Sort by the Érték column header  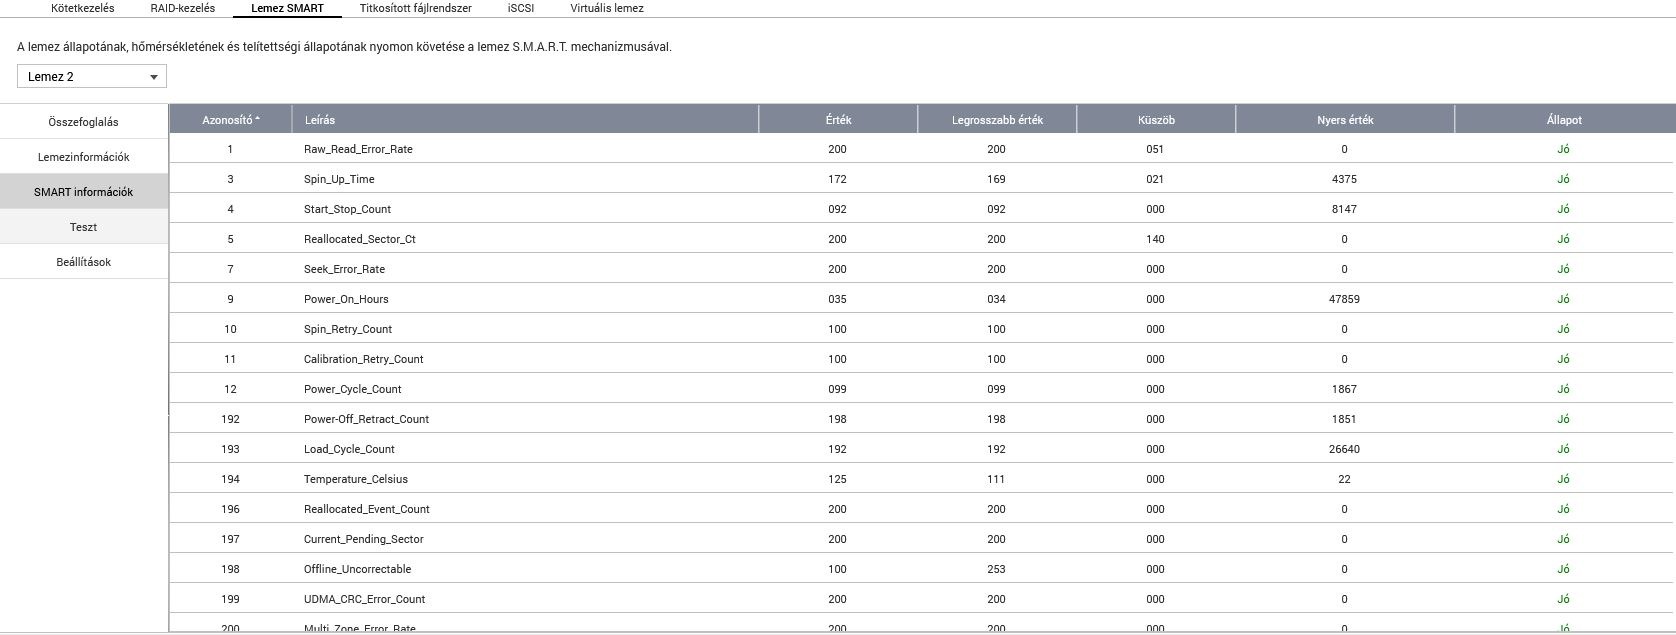(838, 120)
